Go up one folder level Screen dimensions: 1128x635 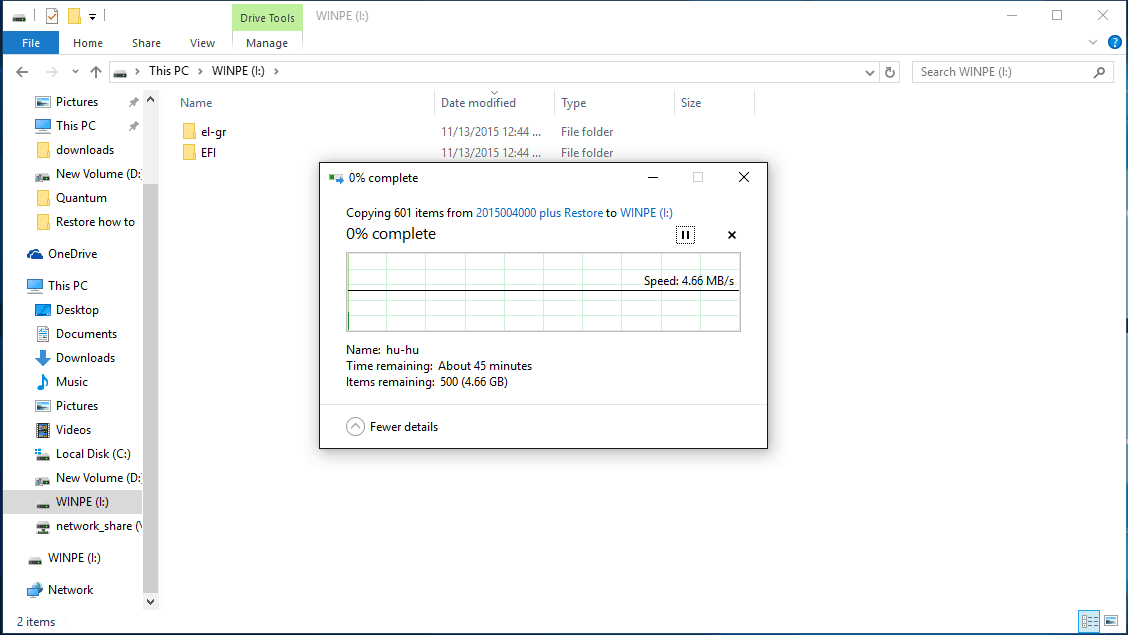point(96,72)
